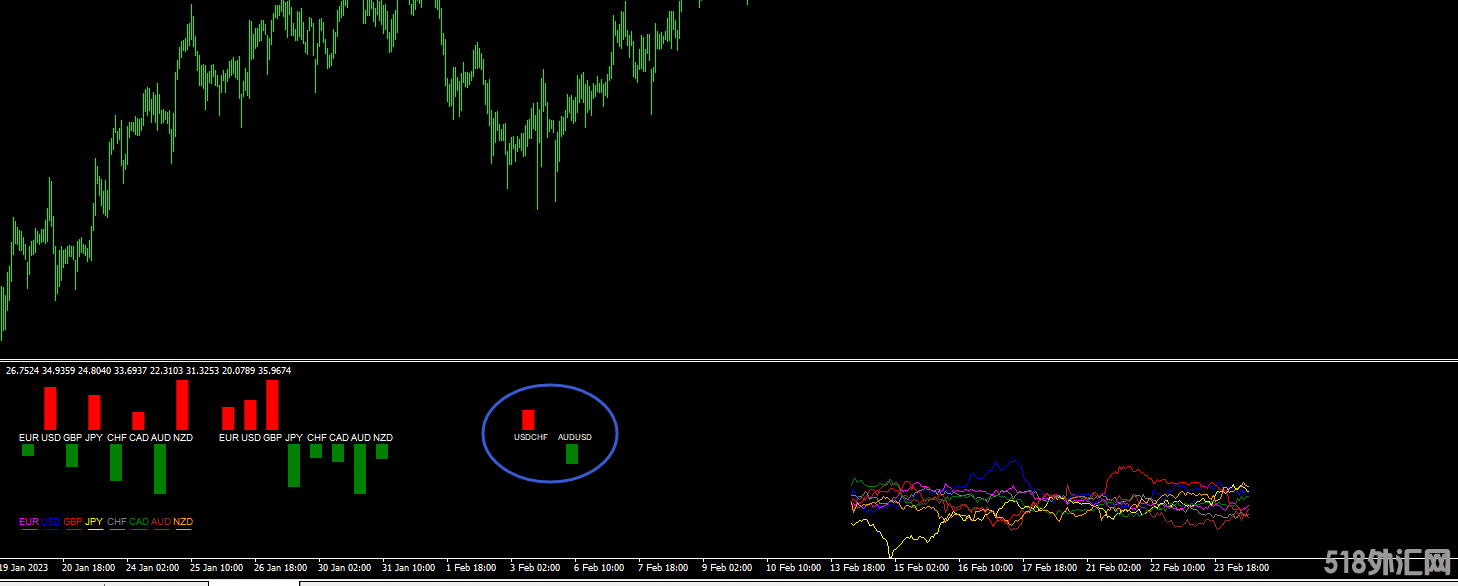Click indicator value 24.8040
1458x586 pixels.
94,371
